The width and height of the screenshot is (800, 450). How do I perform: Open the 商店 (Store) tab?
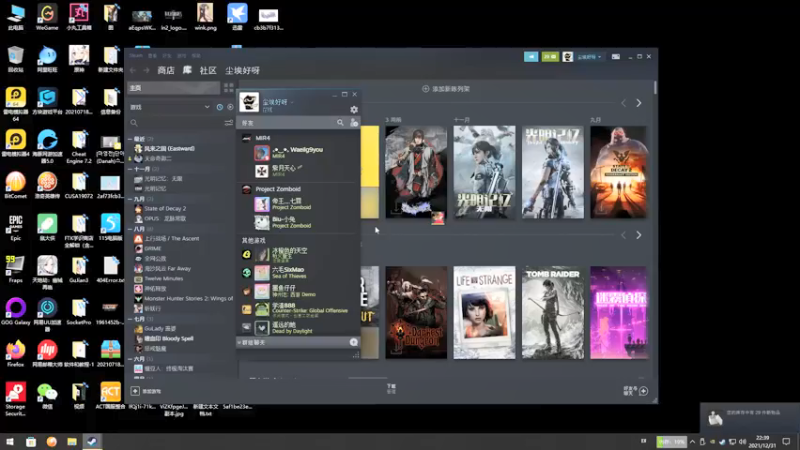pyautogui.click(x=166, y=70)
